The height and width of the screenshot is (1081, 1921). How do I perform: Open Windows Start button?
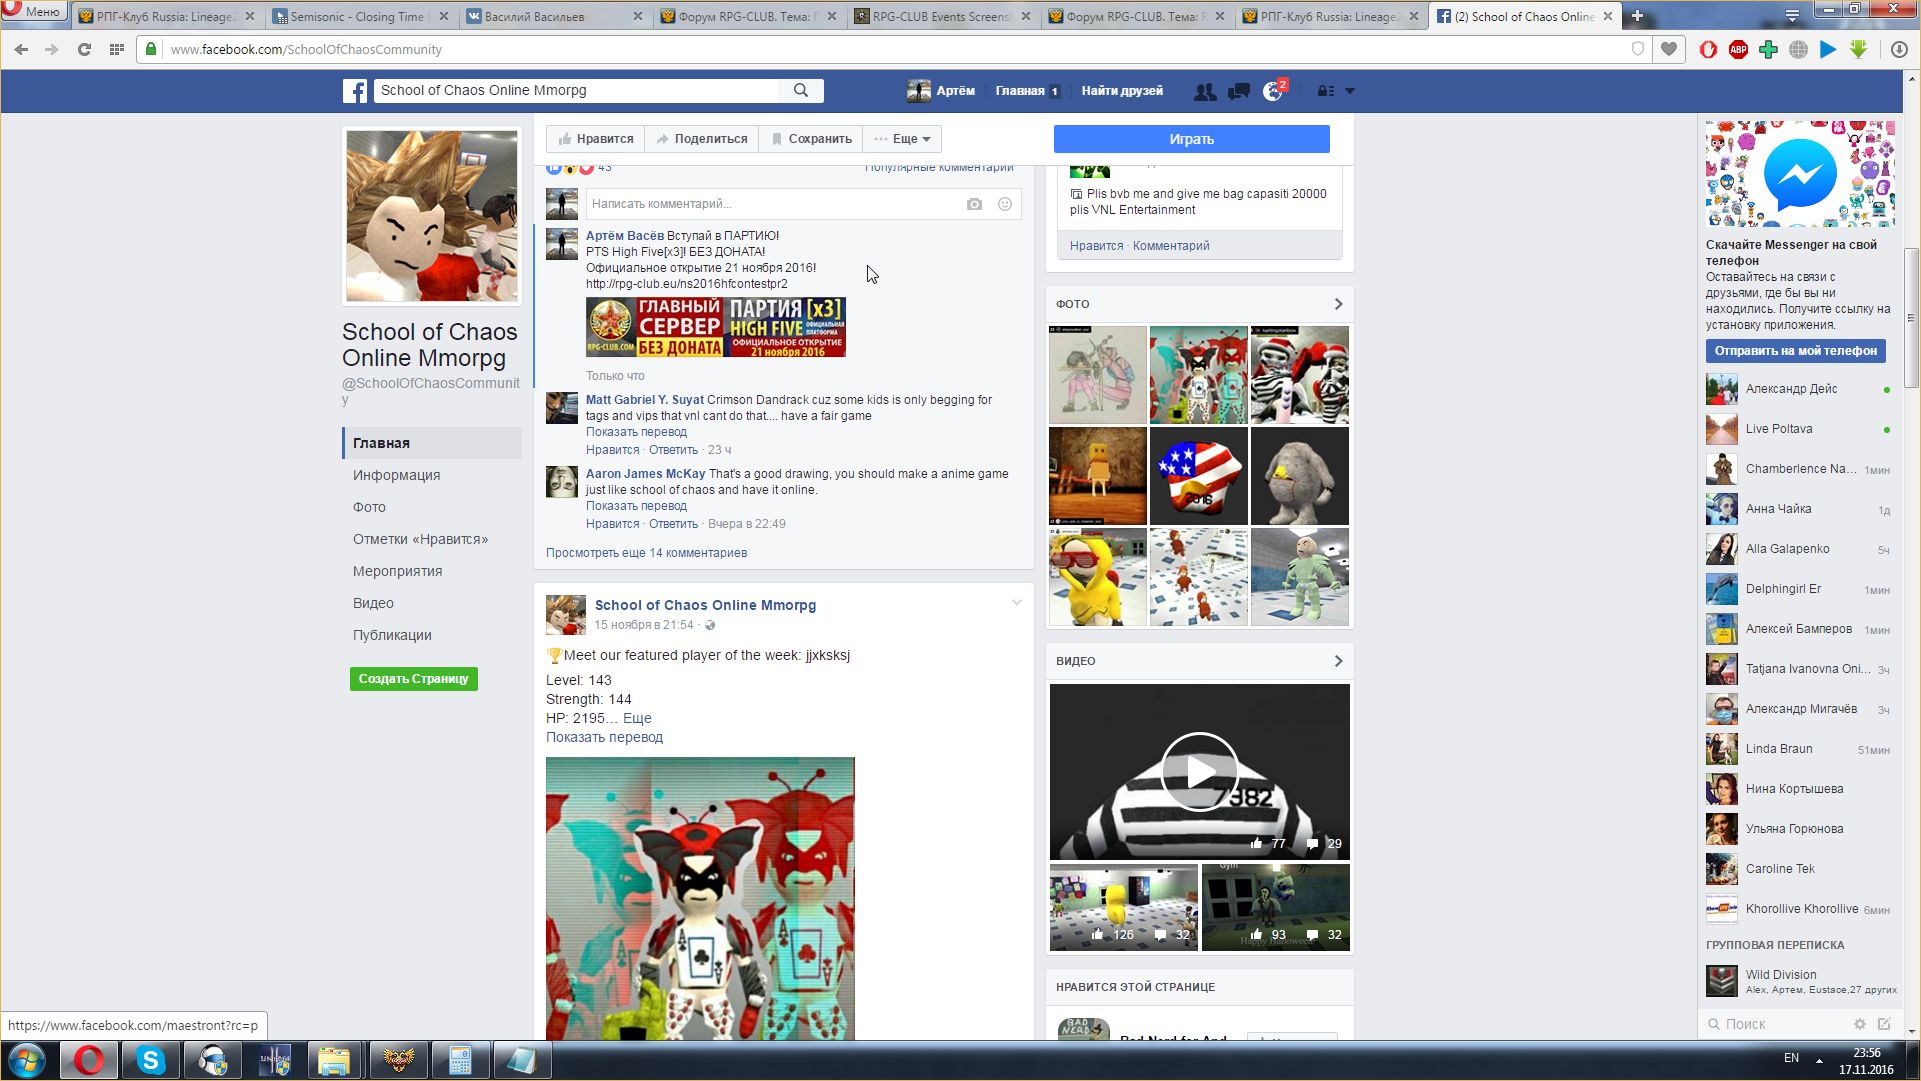coord(27,1060)
